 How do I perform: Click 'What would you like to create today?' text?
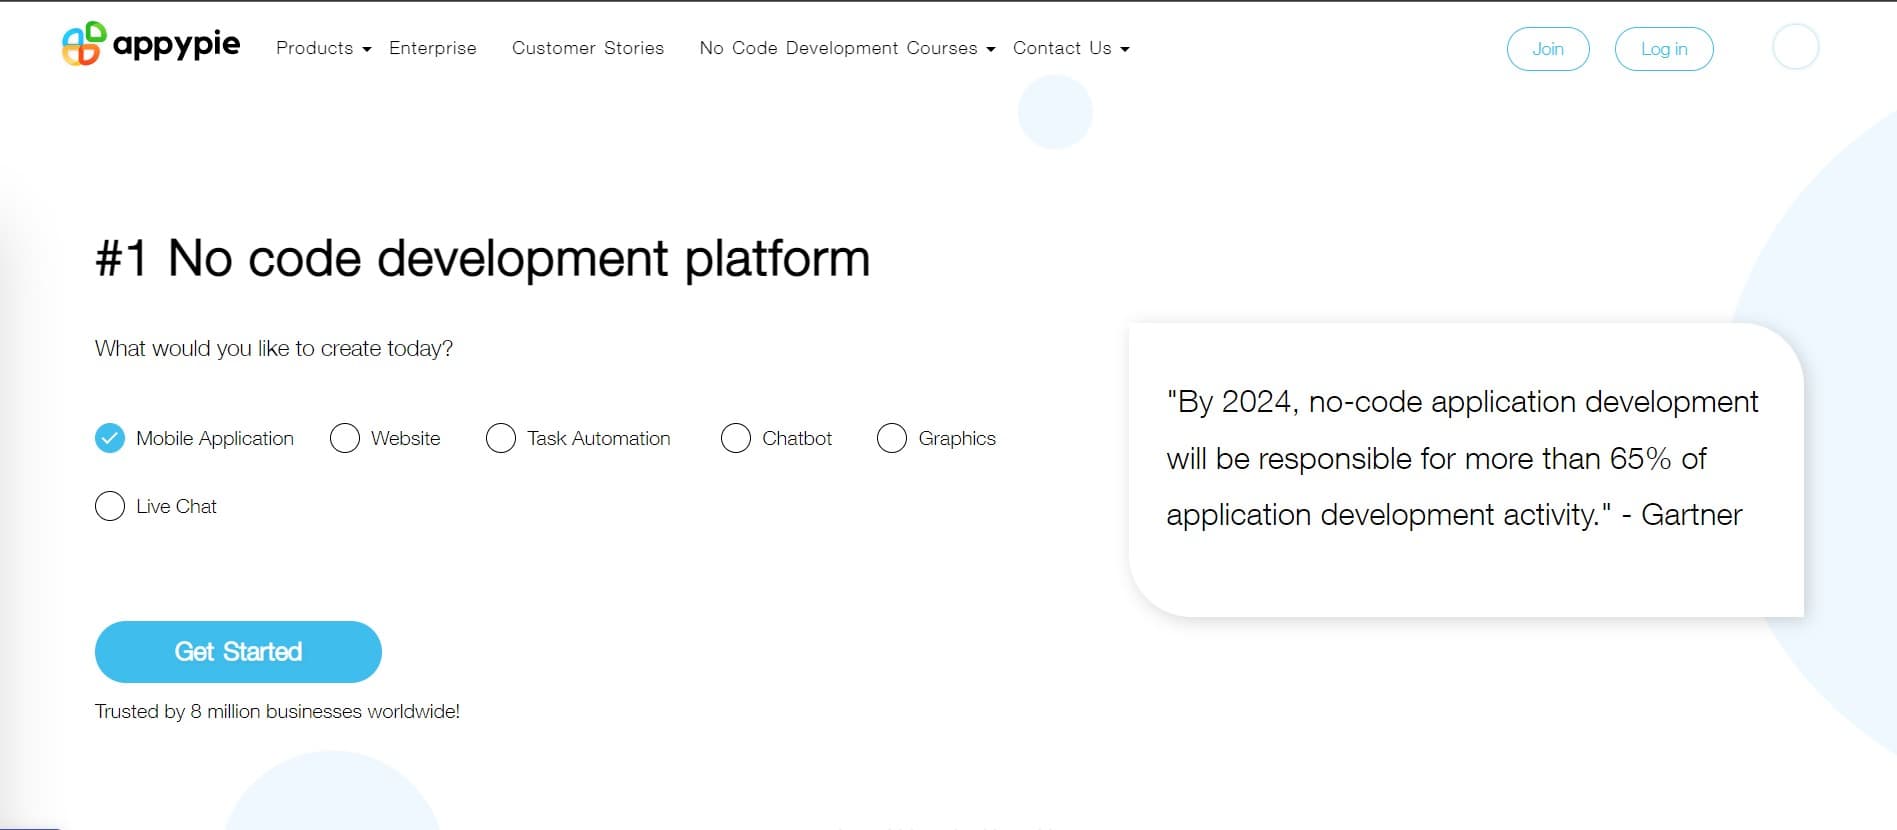[x=274, y=348]
